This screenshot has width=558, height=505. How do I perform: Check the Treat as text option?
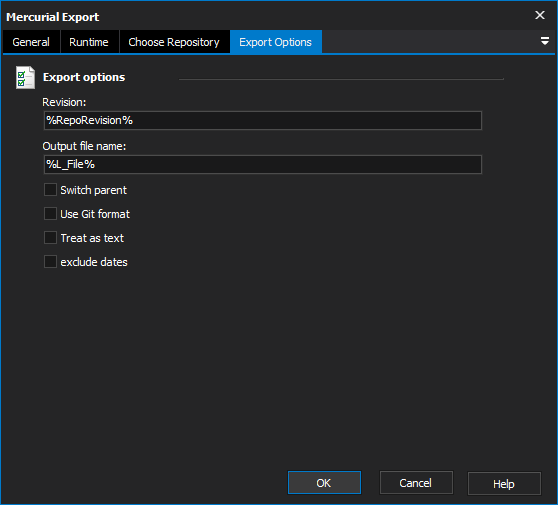(x=50, y=238)
